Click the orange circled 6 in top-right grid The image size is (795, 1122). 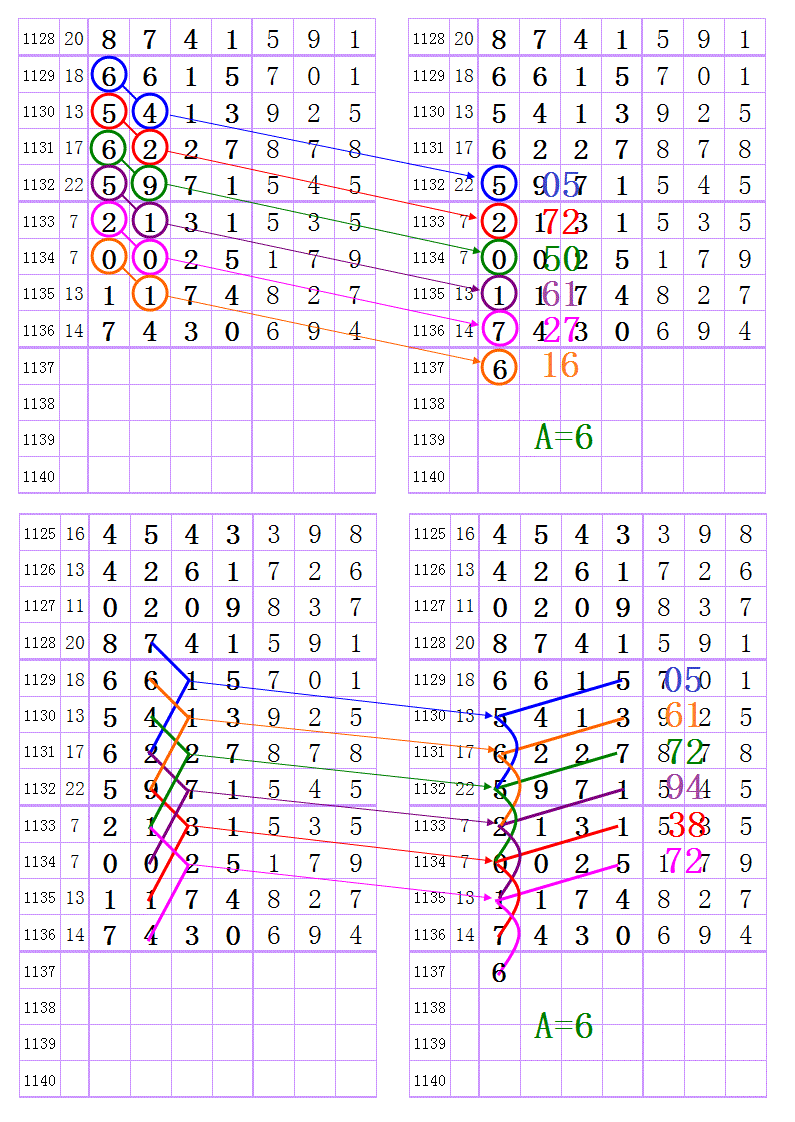pos(498,368)
